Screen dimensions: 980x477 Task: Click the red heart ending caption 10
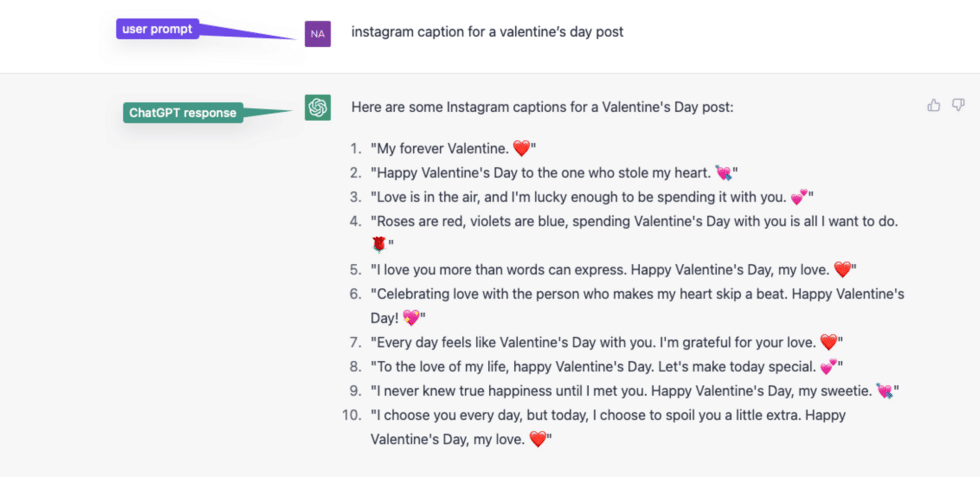pyautogui.click(x=538, y=439)
